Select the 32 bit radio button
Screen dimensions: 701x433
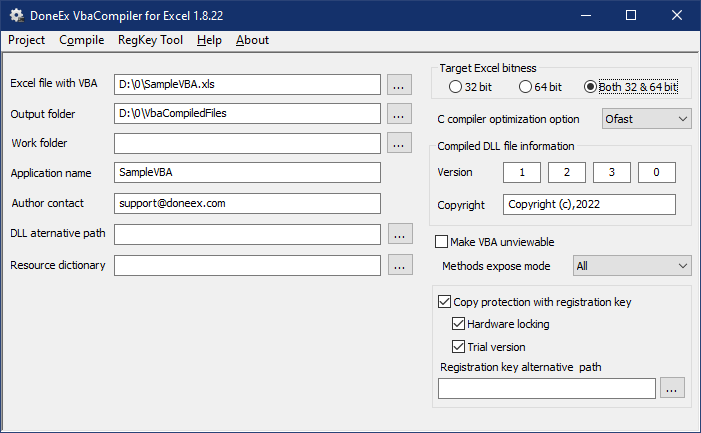coord(457,87)
